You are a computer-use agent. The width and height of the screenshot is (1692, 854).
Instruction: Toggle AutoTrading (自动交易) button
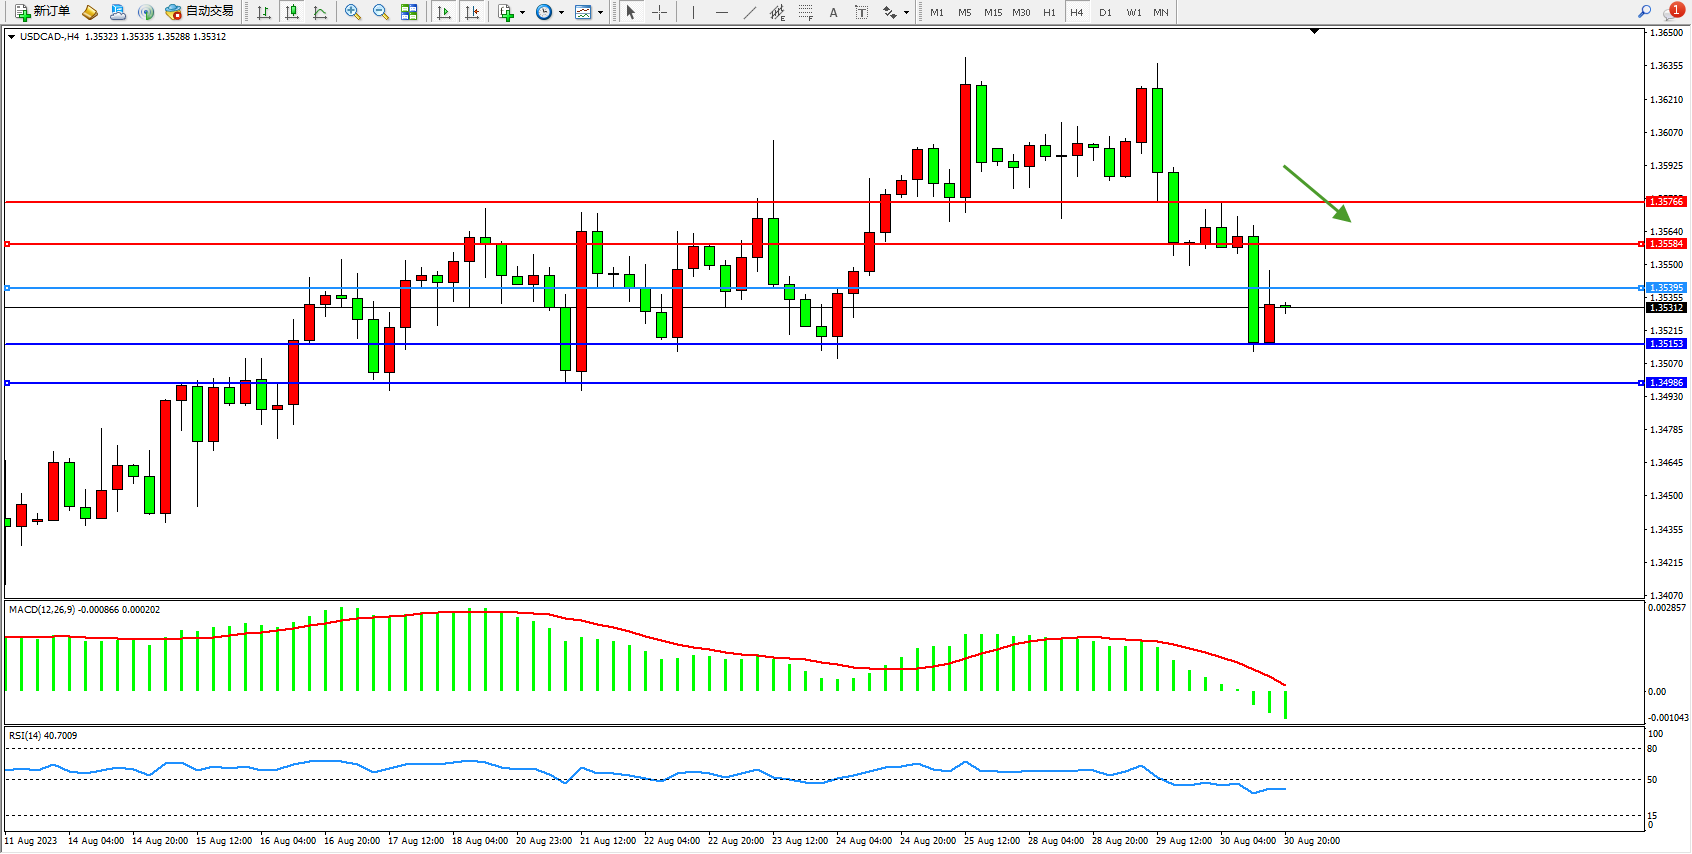click(199, 12)
